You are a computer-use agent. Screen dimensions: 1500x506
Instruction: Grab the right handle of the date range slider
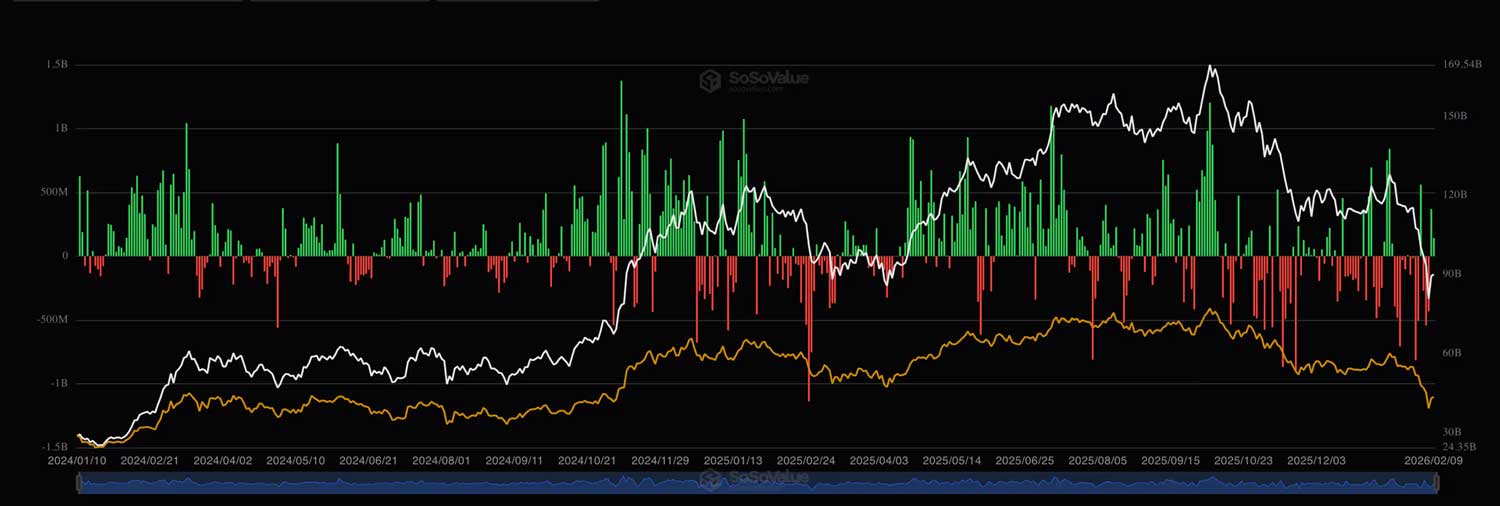pyautogui.click(x=1437, y=483)
